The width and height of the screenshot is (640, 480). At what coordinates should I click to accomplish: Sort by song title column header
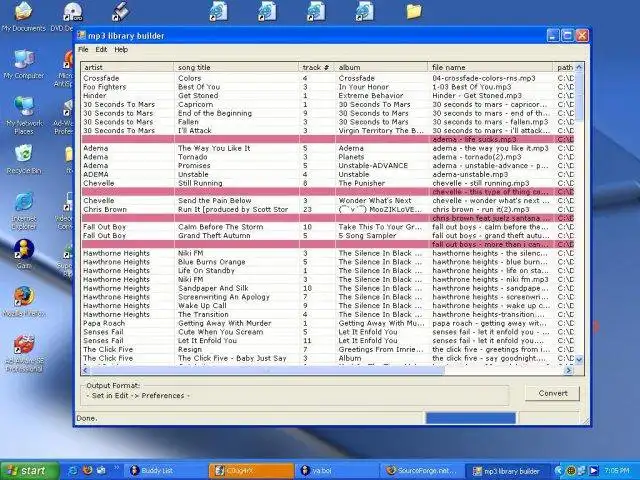point(237,67)
